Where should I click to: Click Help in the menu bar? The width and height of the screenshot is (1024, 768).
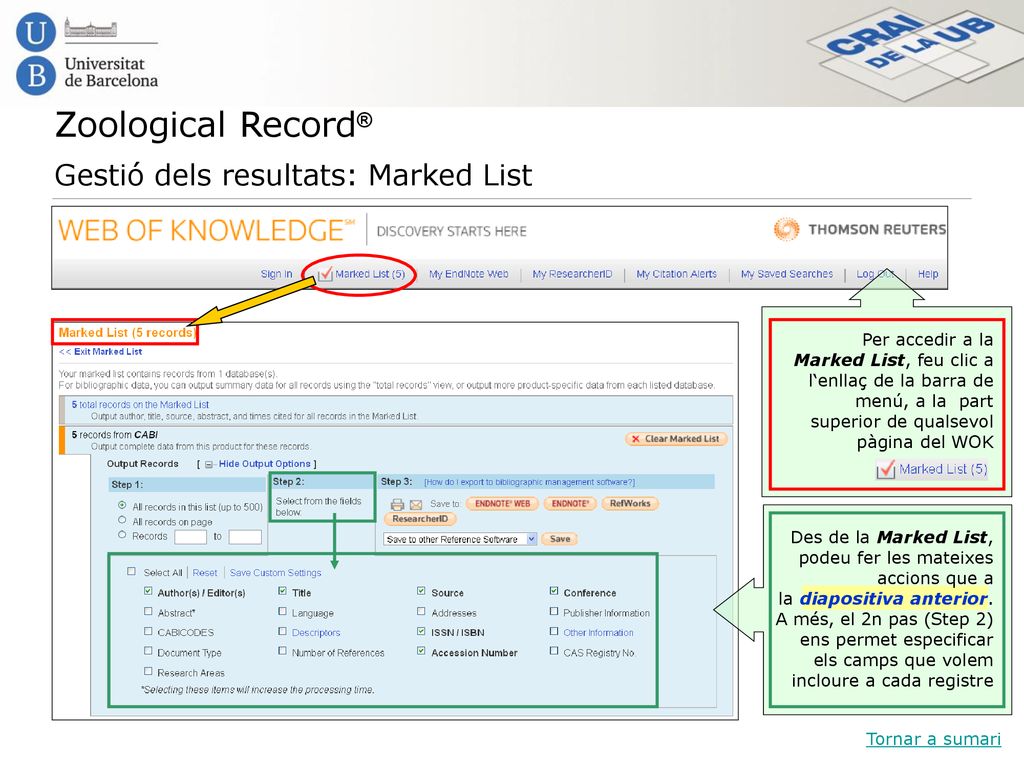[928, 274]
